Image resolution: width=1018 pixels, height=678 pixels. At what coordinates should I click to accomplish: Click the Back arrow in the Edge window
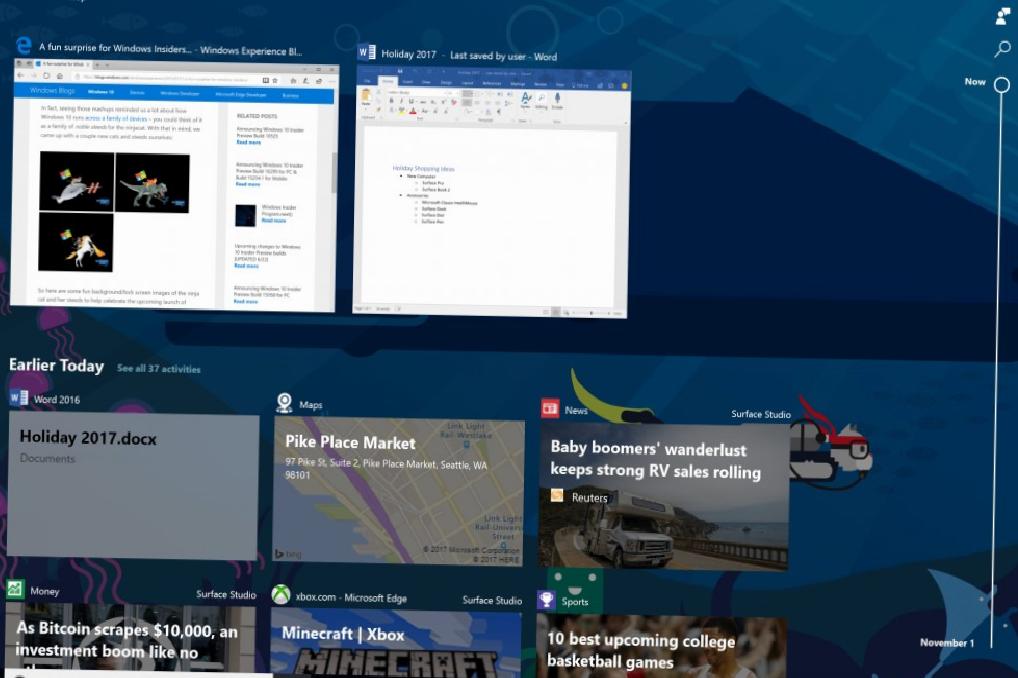[21, 77]
